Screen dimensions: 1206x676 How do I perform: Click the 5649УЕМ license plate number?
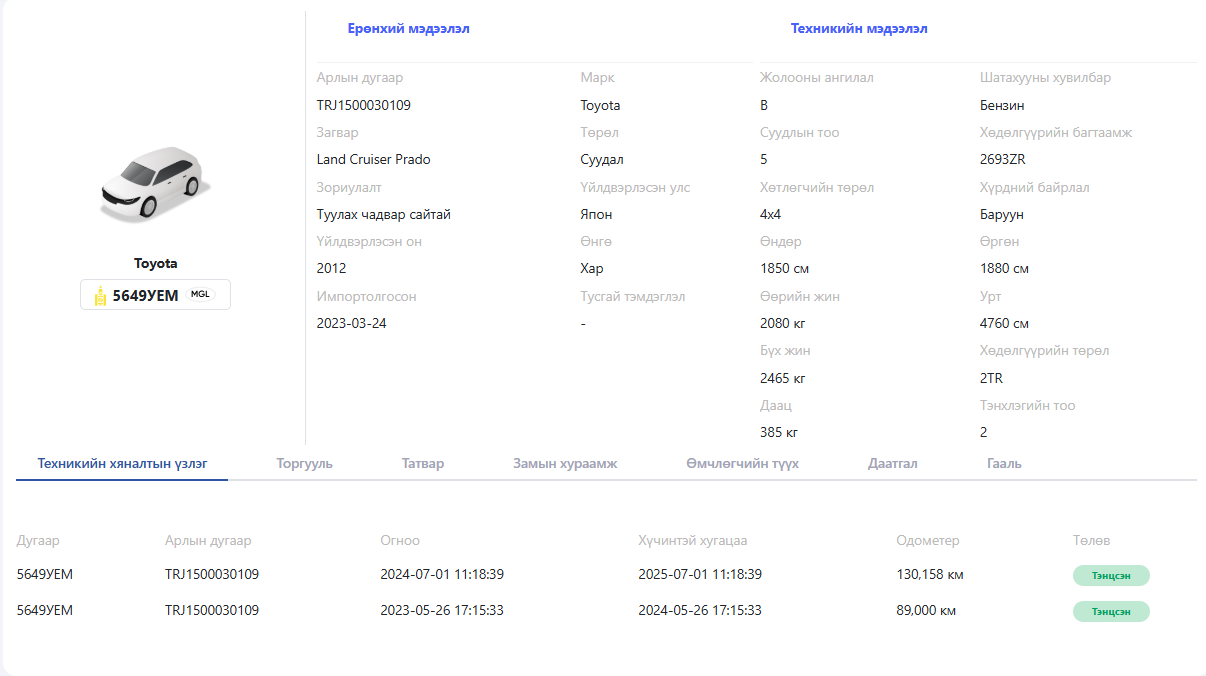point(145,295)
